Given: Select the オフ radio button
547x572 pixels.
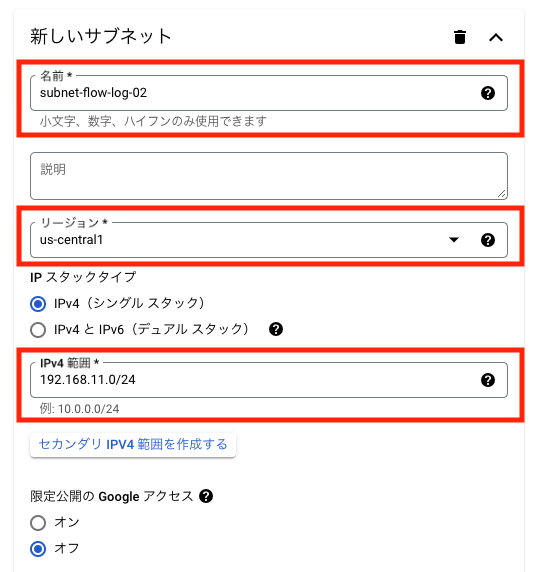Looking at the screenshot, I should point(38,549).
